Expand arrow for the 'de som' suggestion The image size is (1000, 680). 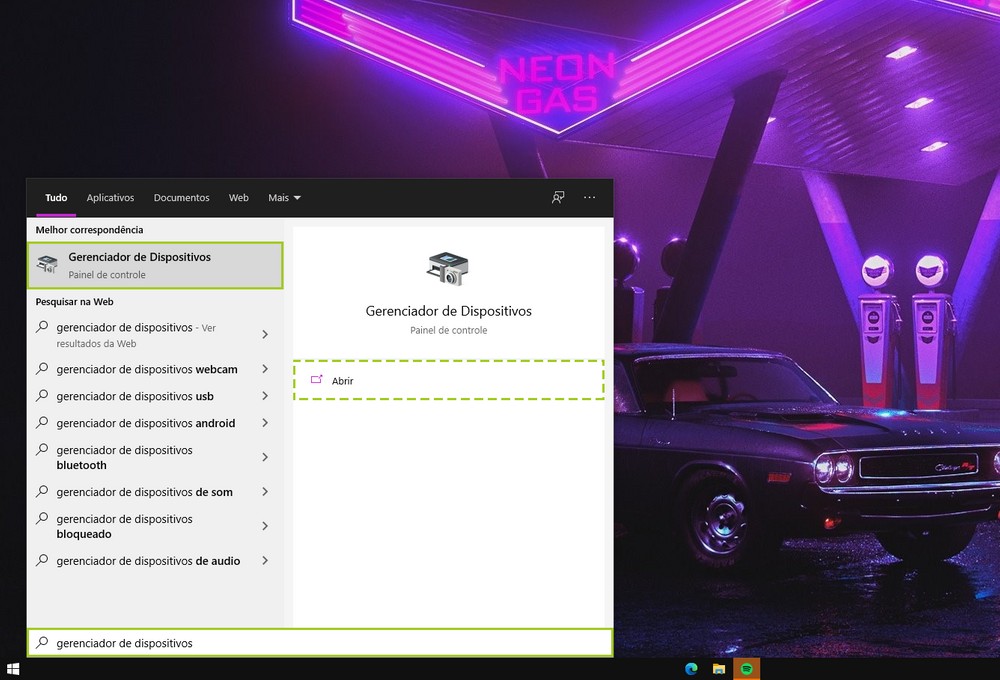pyautogui.click(x=265, y=491)
